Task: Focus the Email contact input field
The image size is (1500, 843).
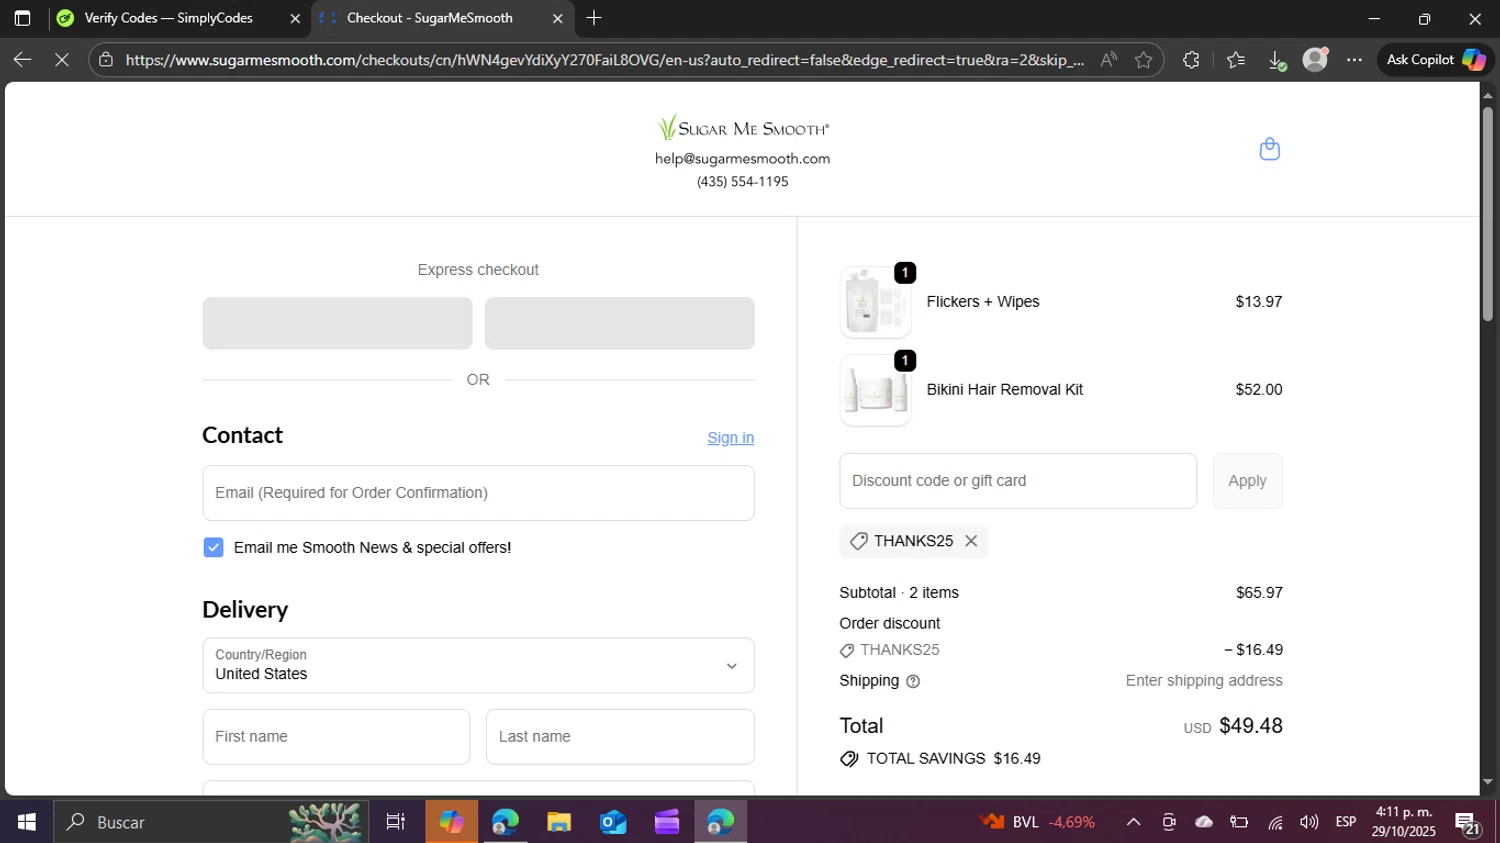Action: coord(478,493)
